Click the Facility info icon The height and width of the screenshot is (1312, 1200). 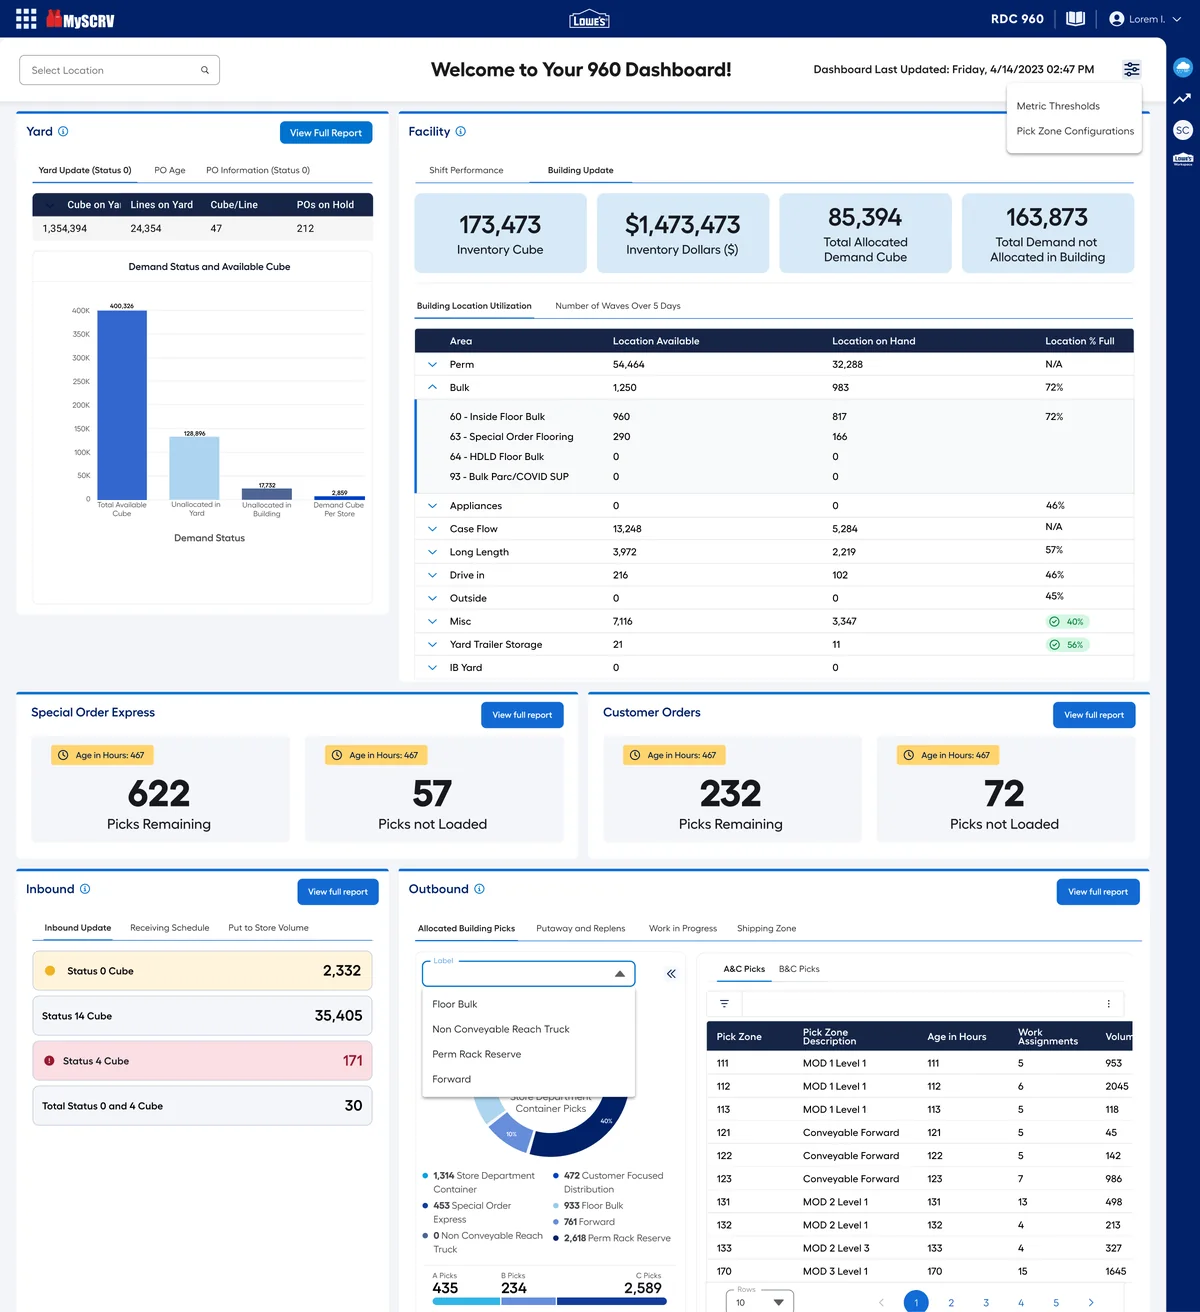pos(461,131)
